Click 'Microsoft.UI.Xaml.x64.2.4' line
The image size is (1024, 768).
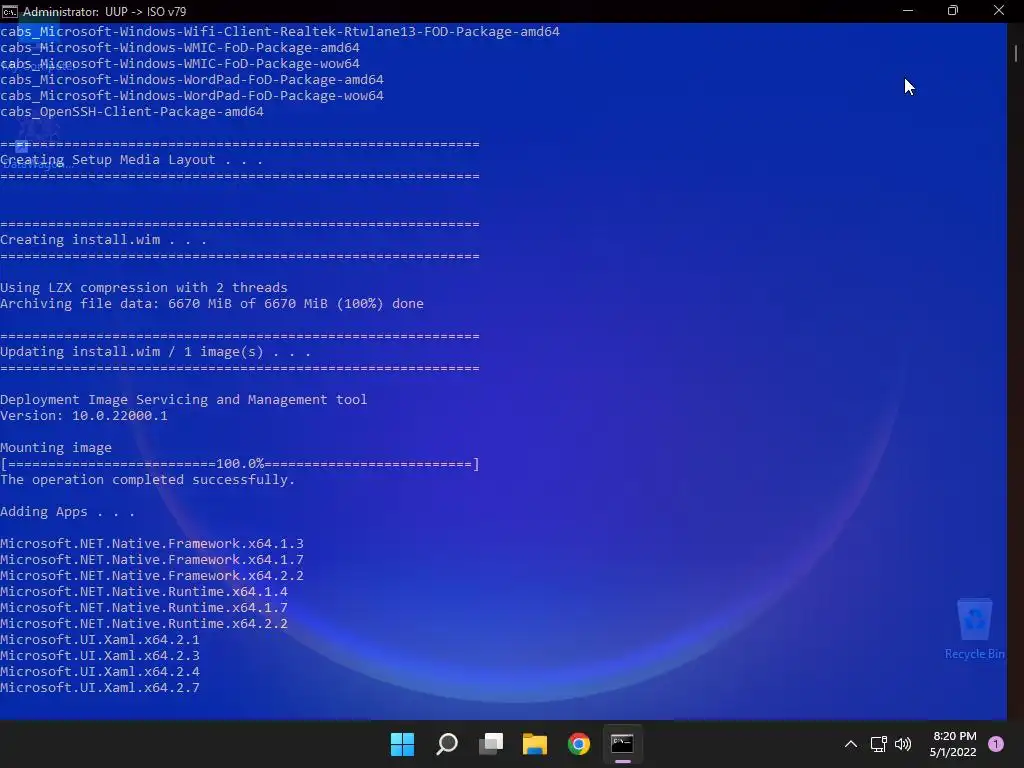click(x=100, y=671)
